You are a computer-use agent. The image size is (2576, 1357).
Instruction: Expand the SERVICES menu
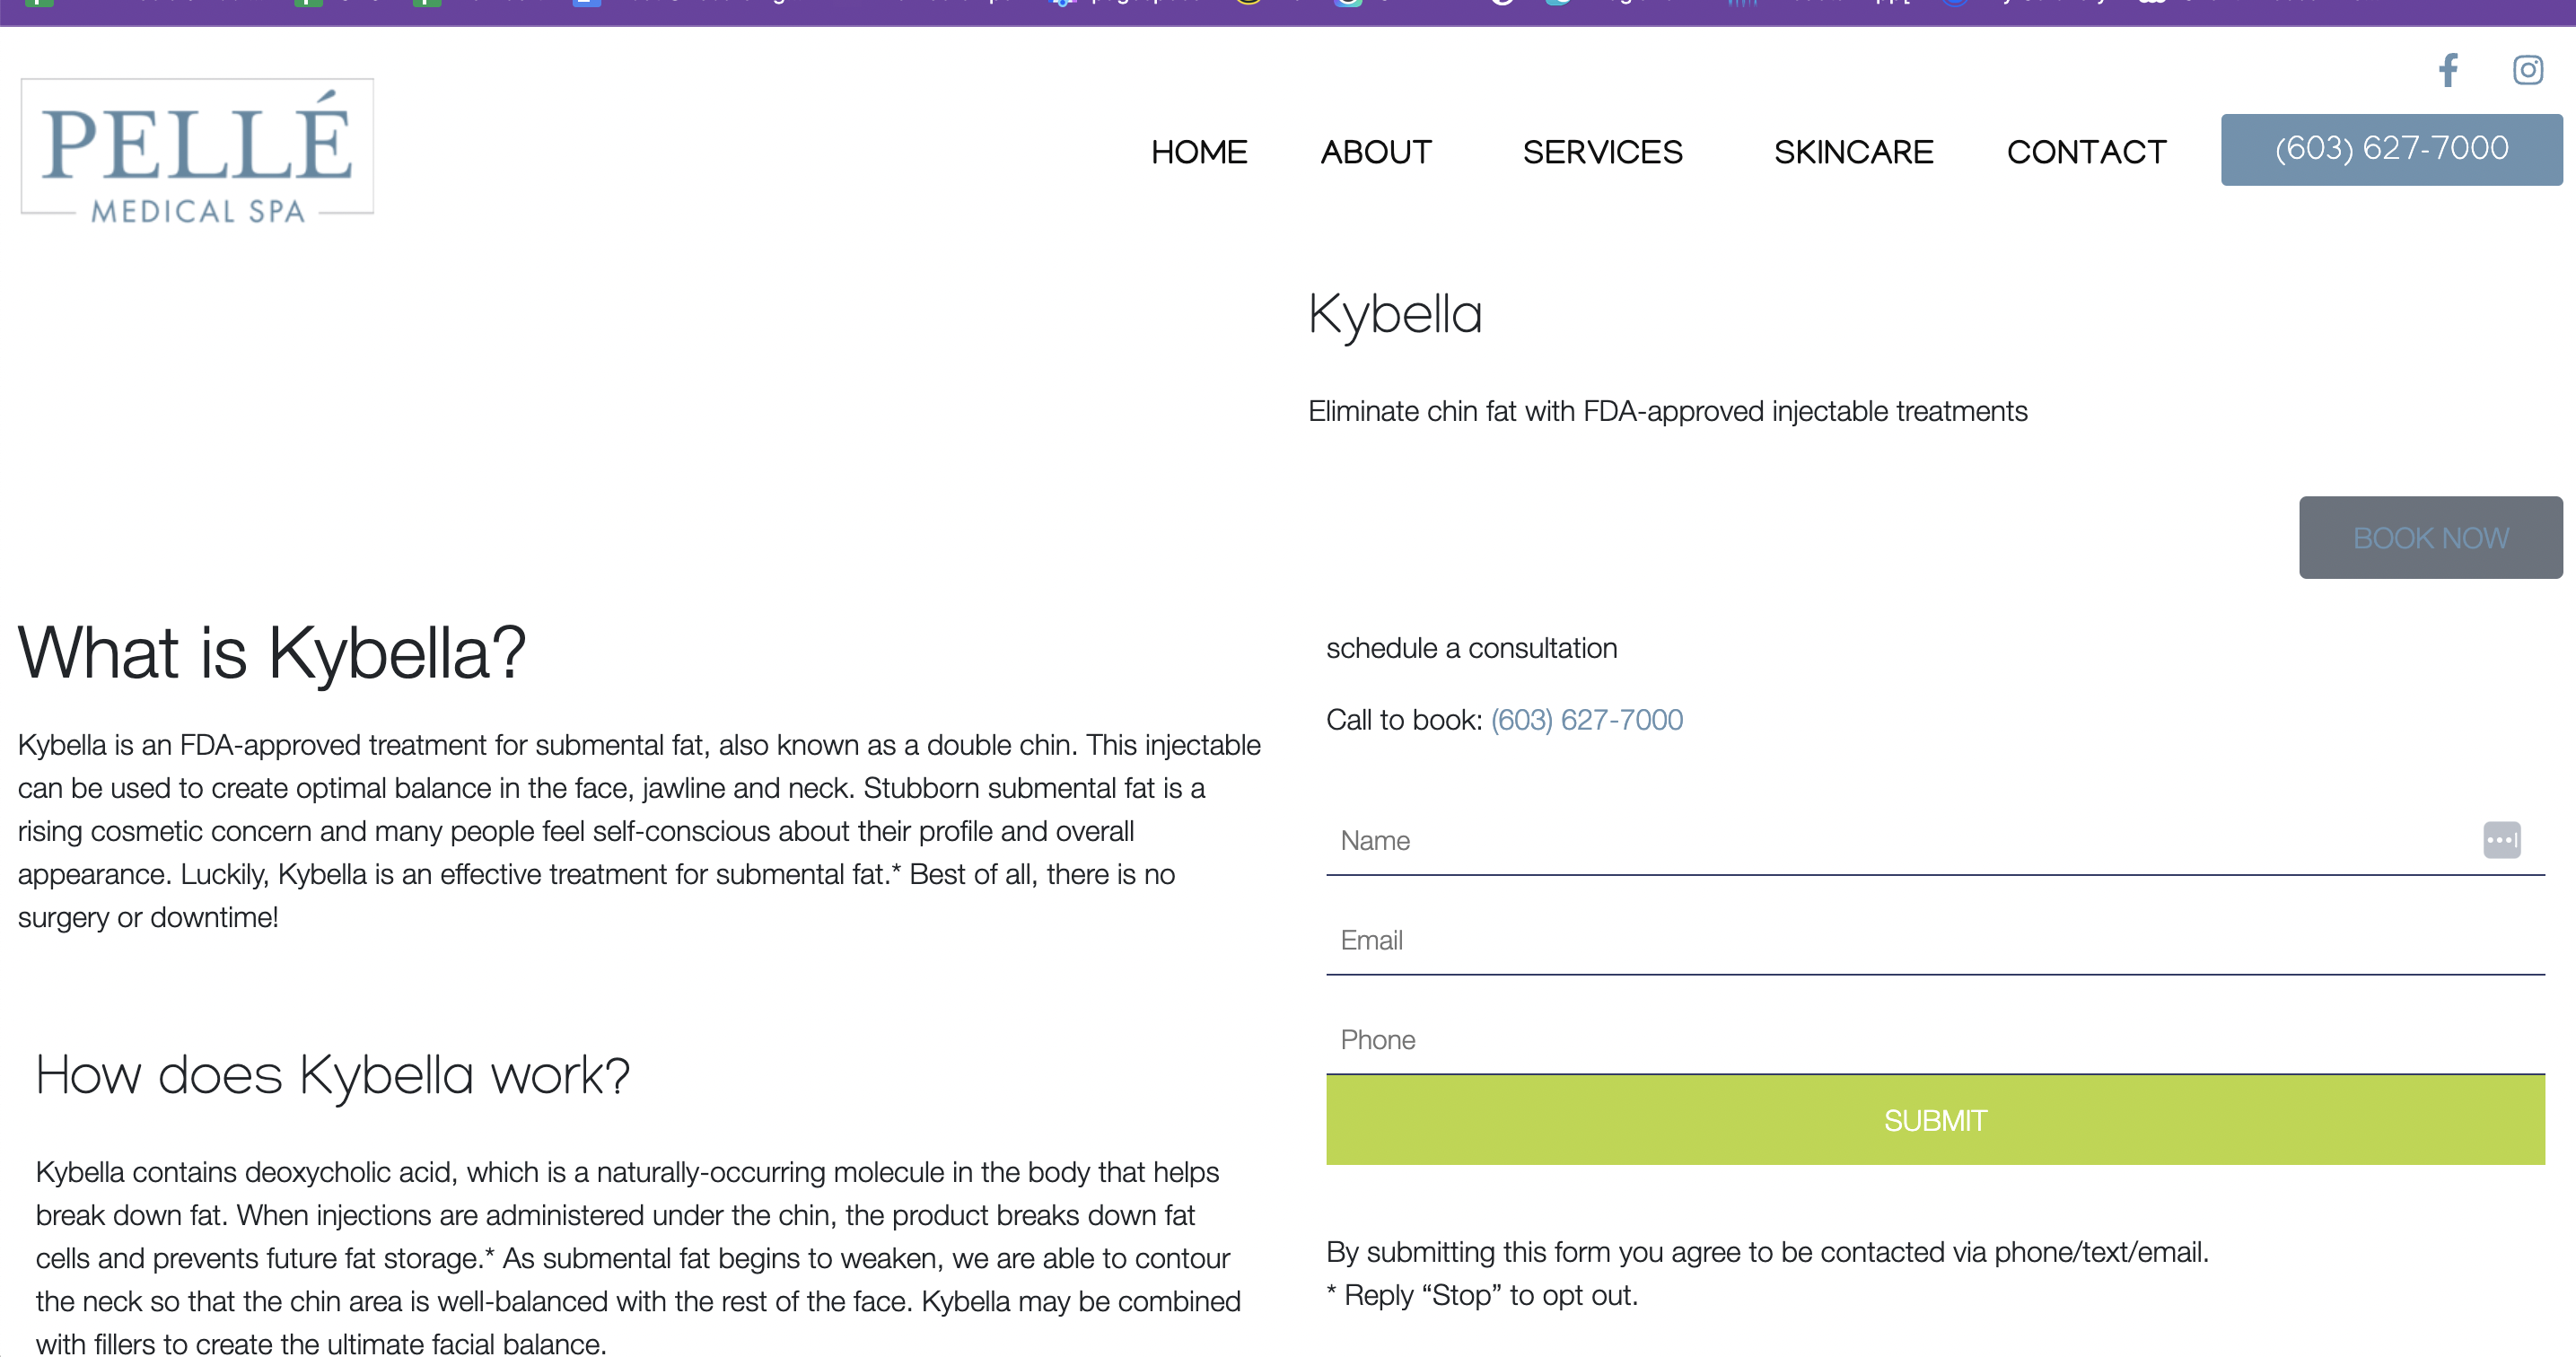[1602, 152]
